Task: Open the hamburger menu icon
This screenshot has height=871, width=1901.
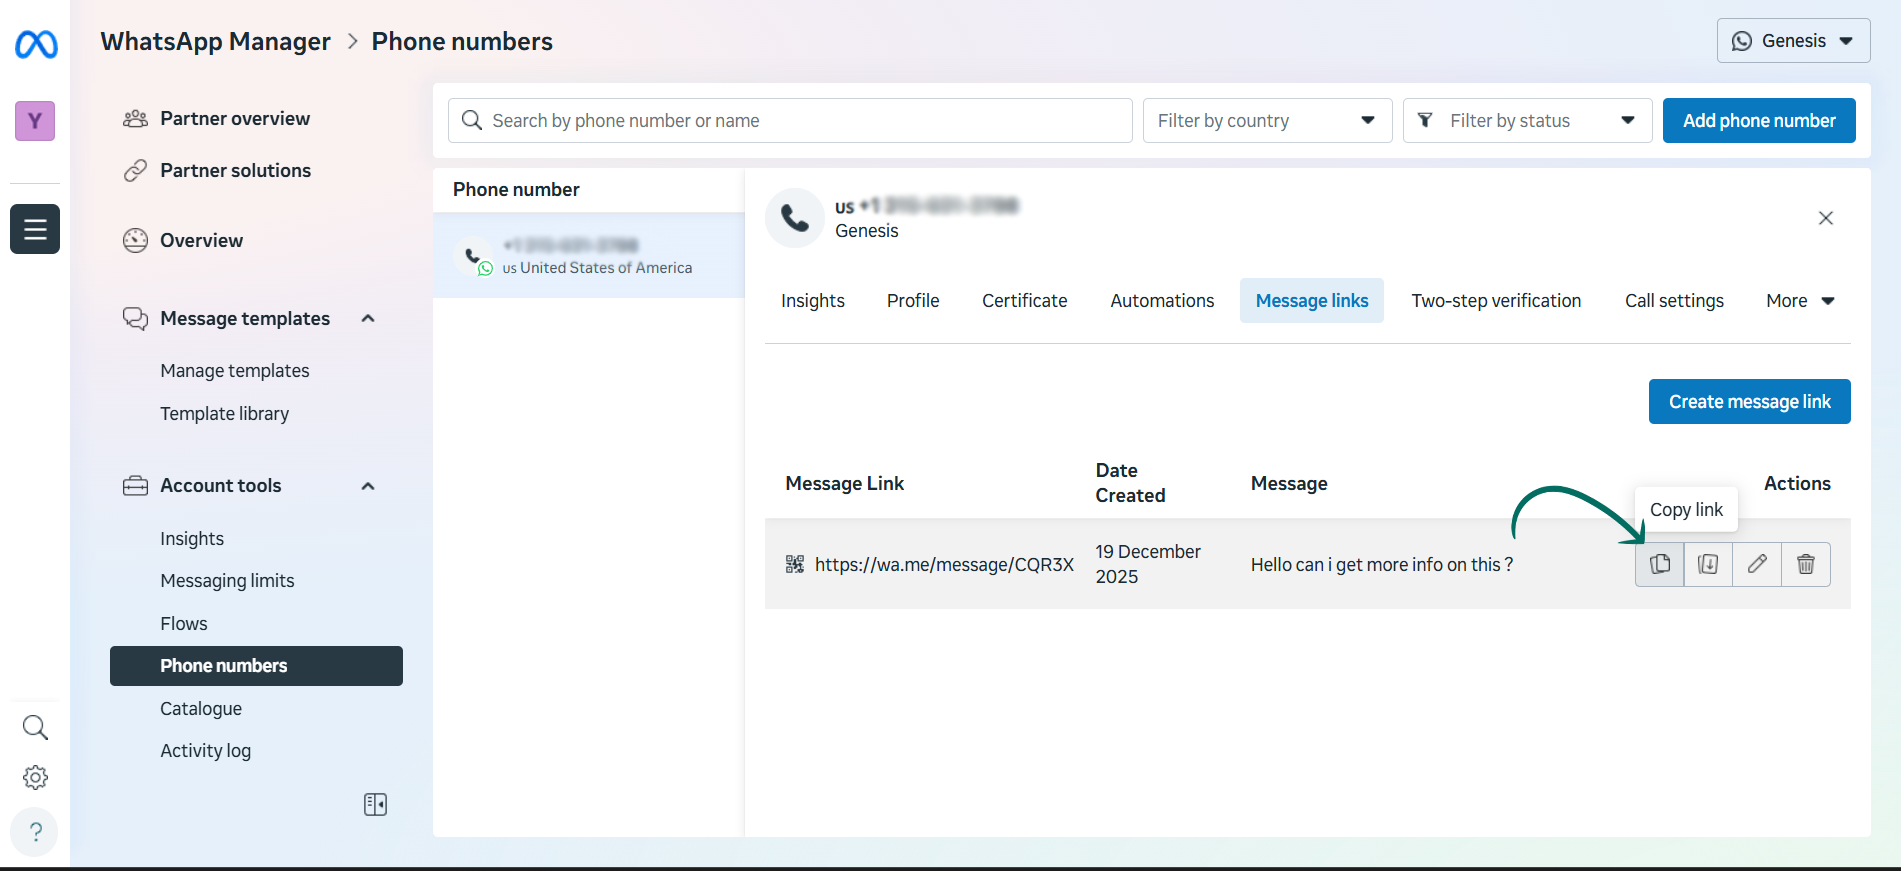Action: click(x=35, y=229)
